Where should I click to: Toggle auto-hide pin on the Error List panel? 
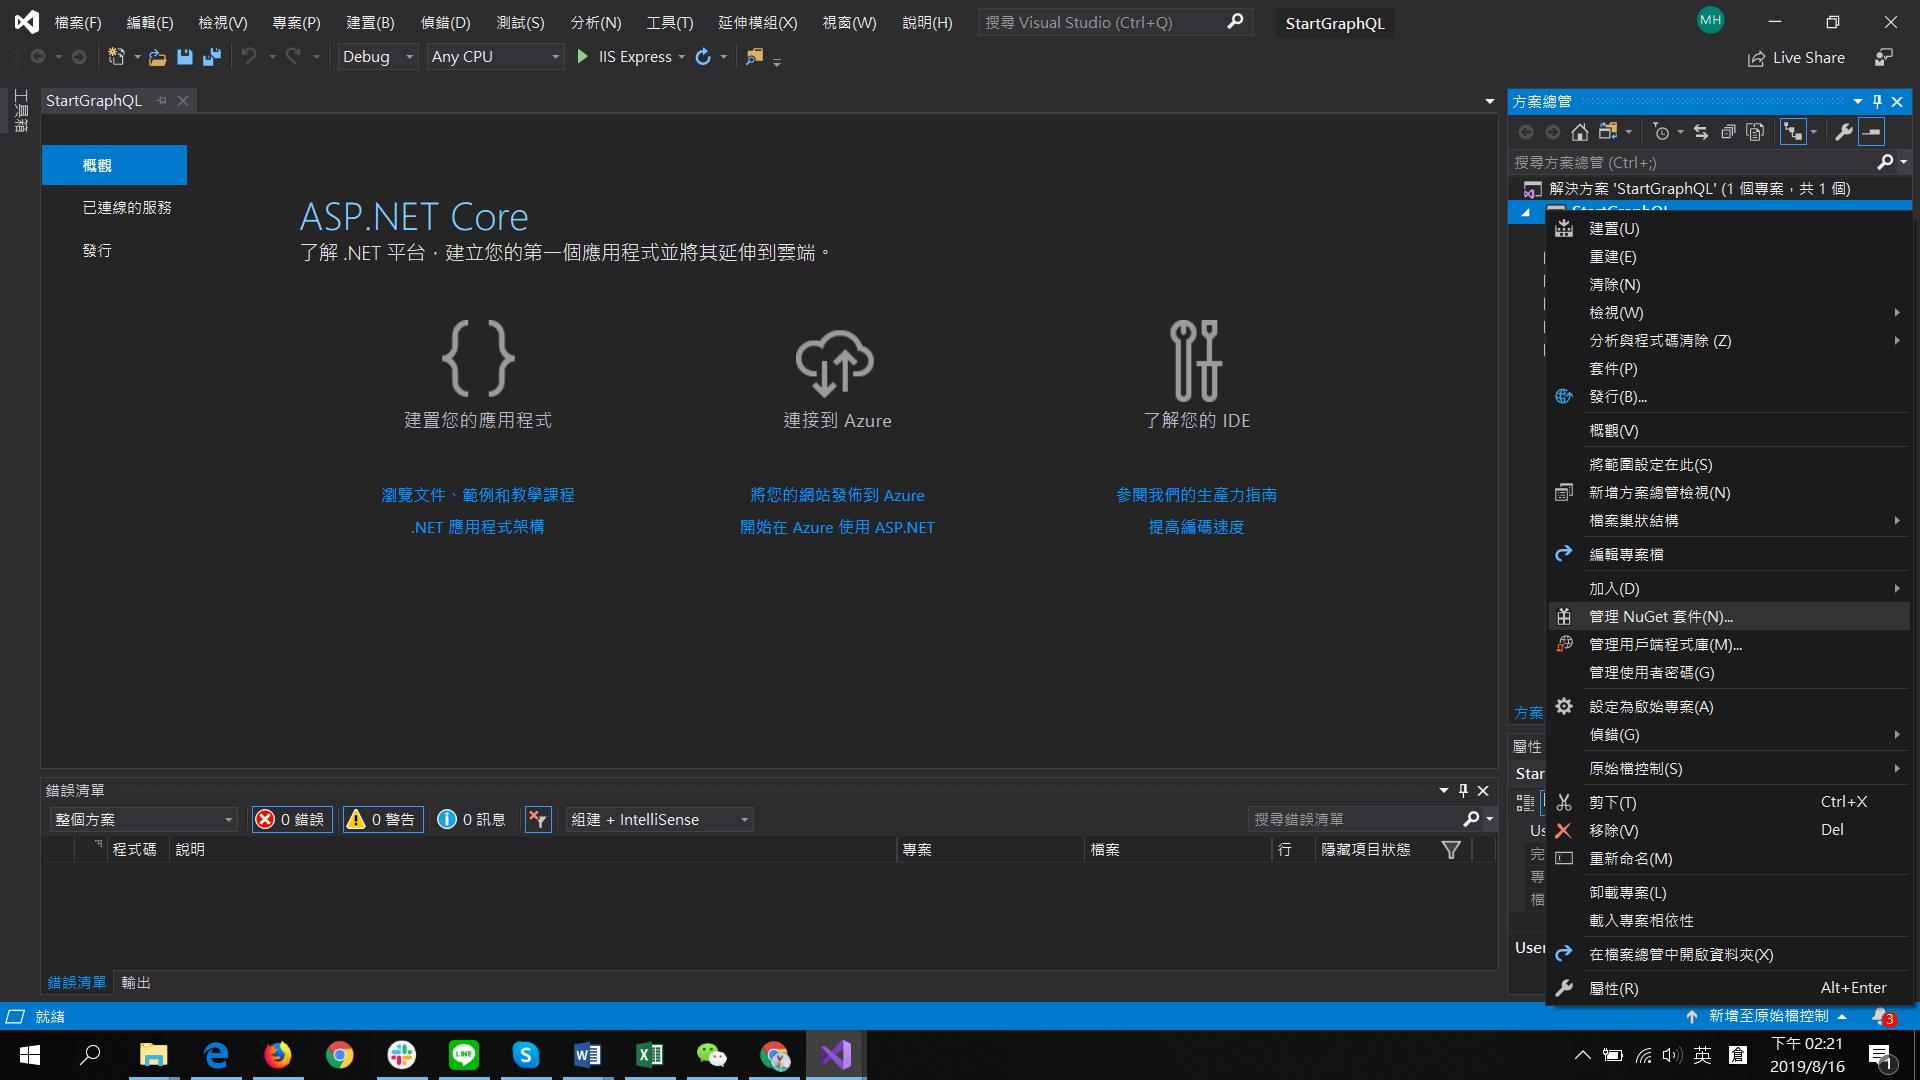click(x=1463, y=790)
